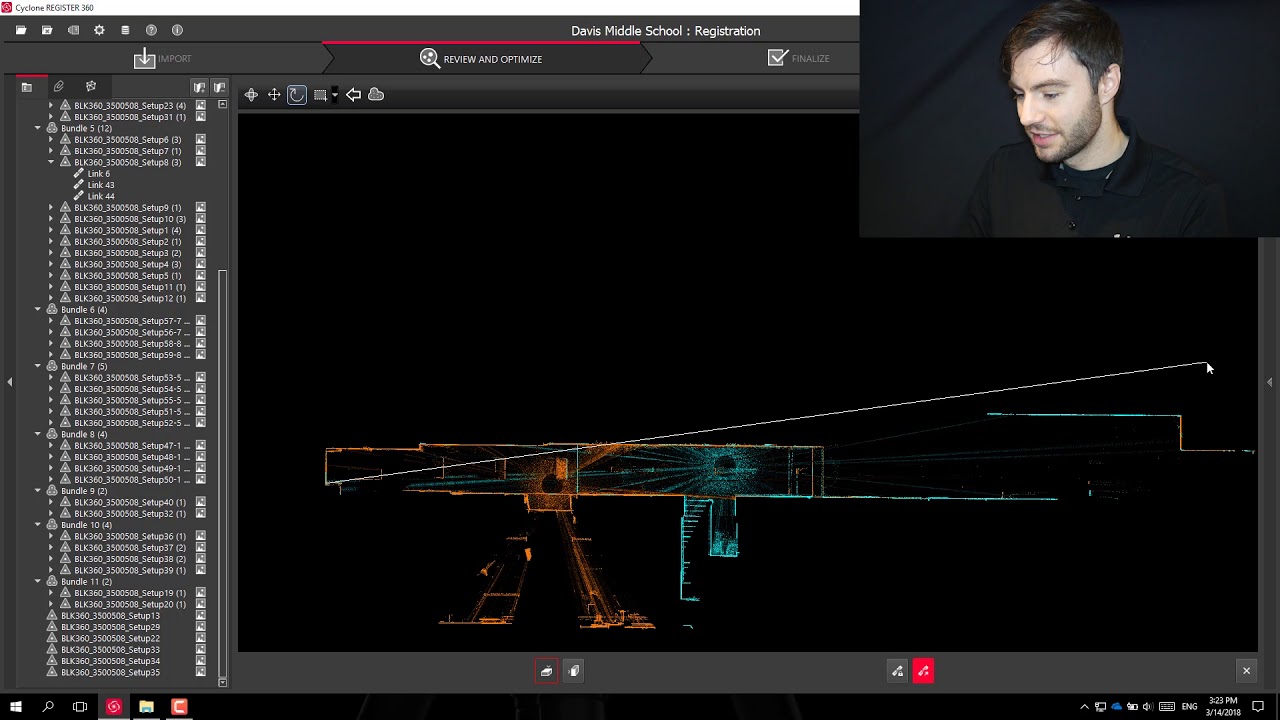This screenshot has height=720, width=1280.
Task: Click the top-down view icon below viewer
Action: coord(546,671)
